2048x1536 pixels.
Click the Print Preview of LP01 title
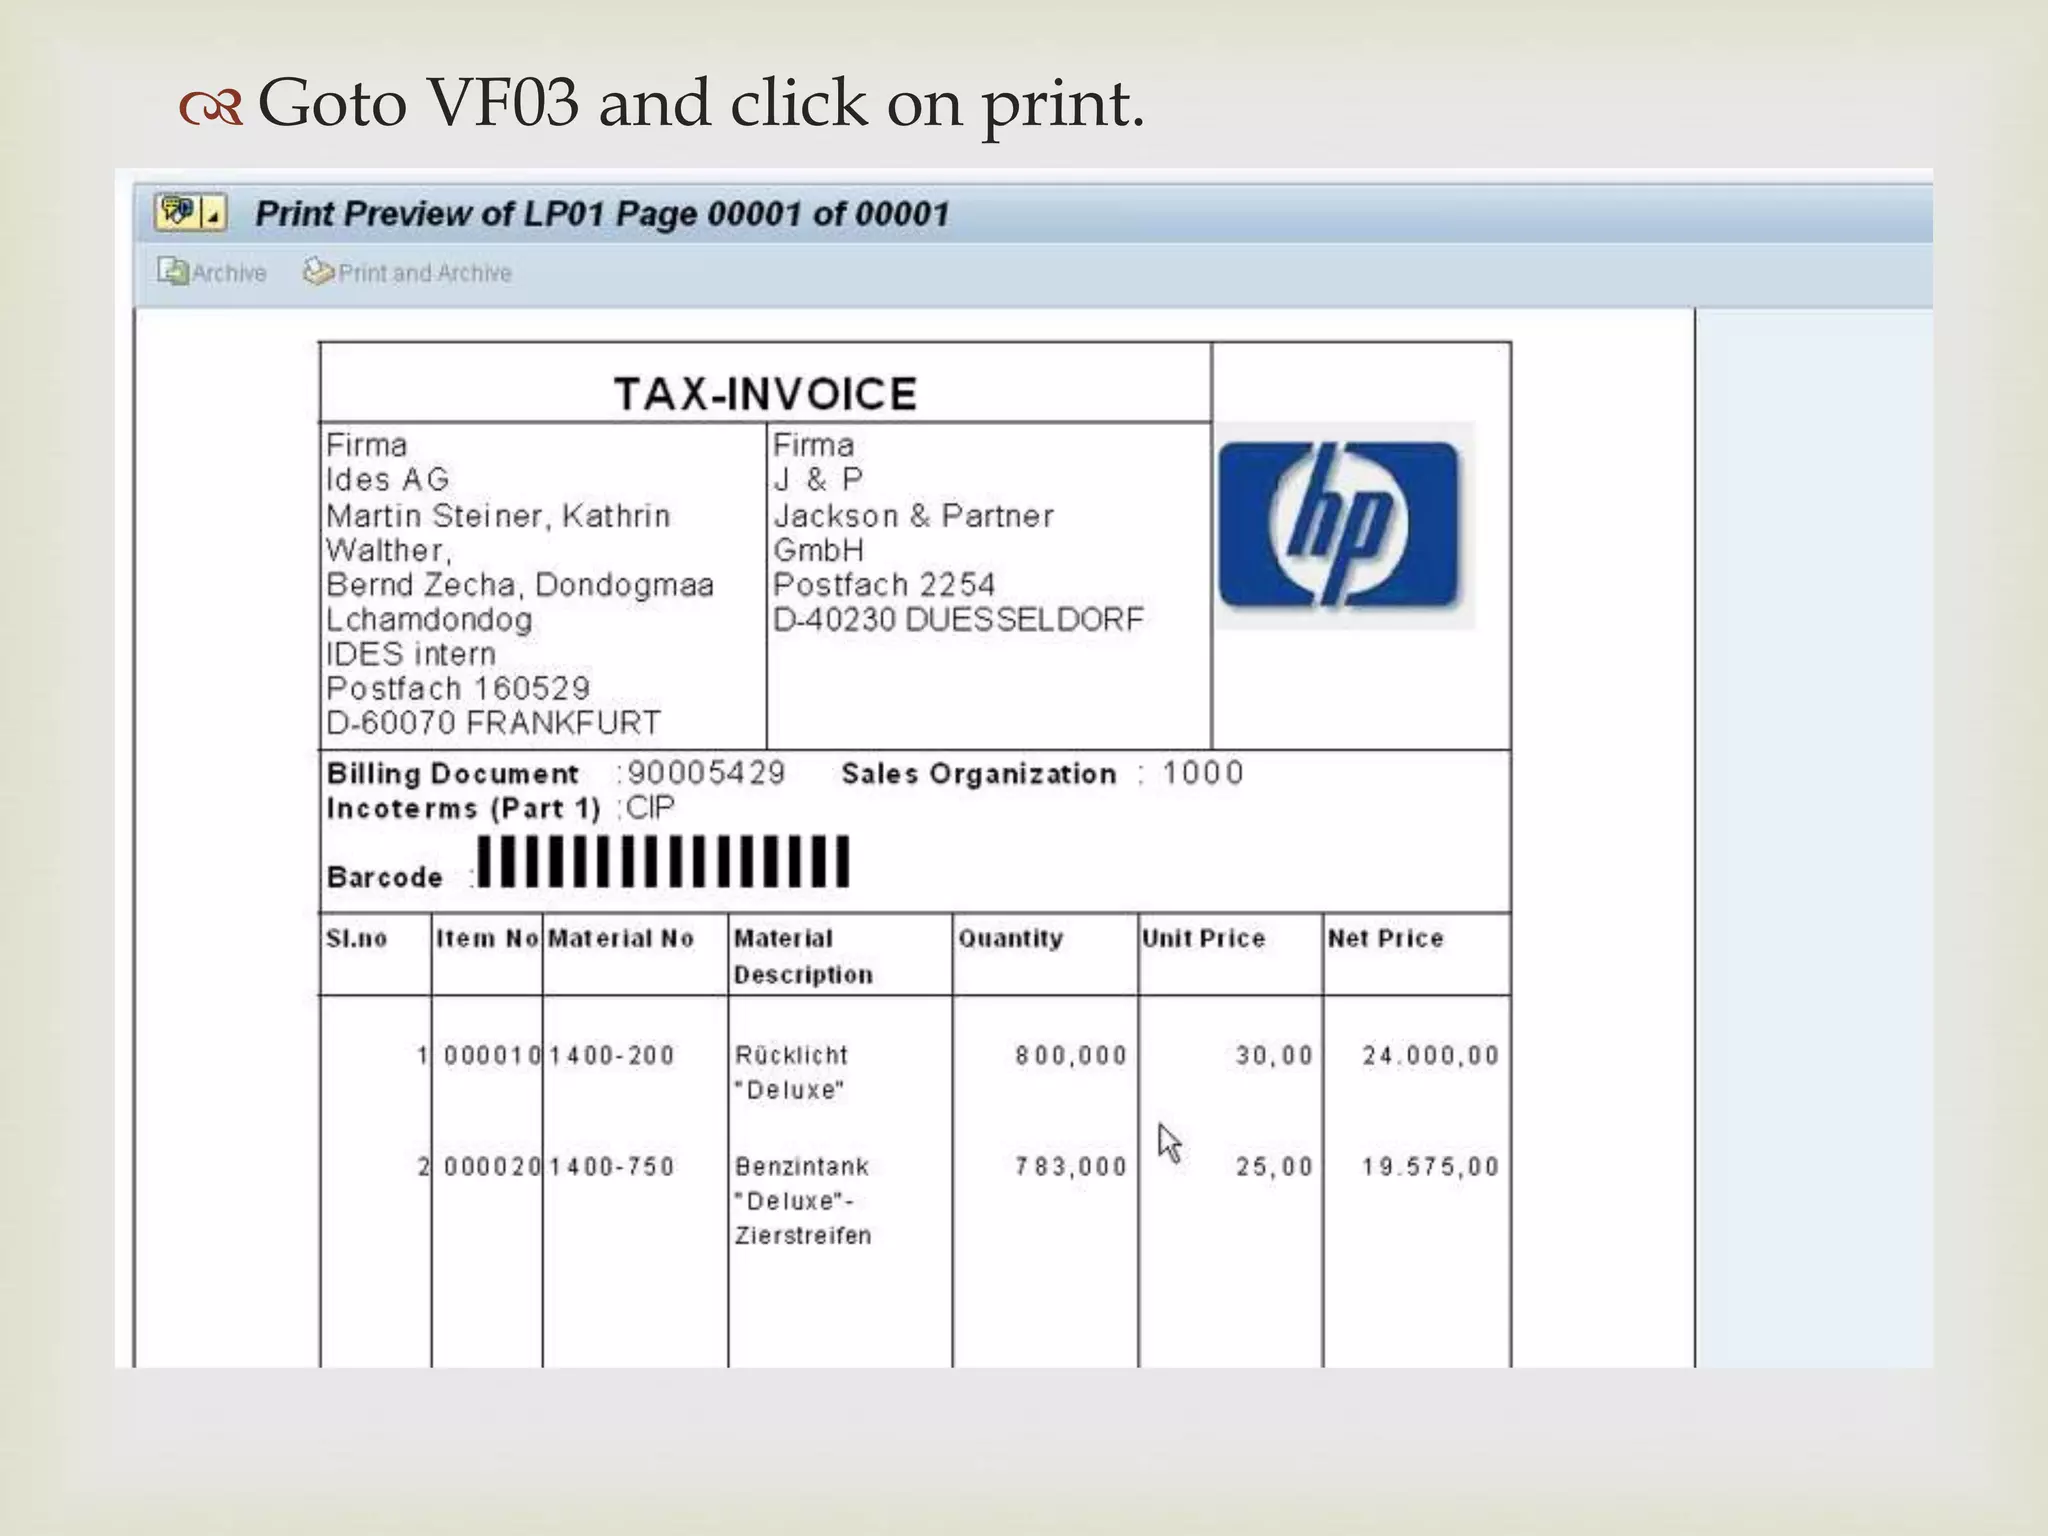[602, 213]
